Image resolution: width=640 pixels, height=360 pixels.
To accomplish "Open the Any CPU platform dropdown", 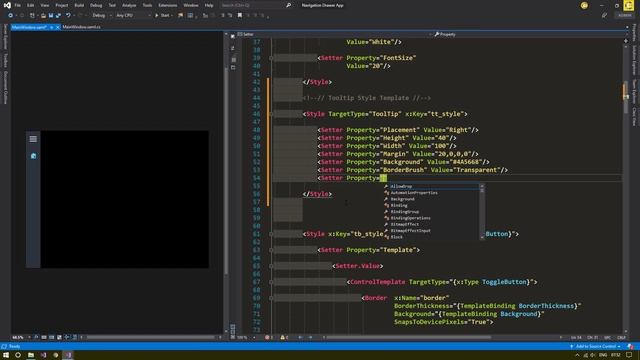I will pos(133,16).
